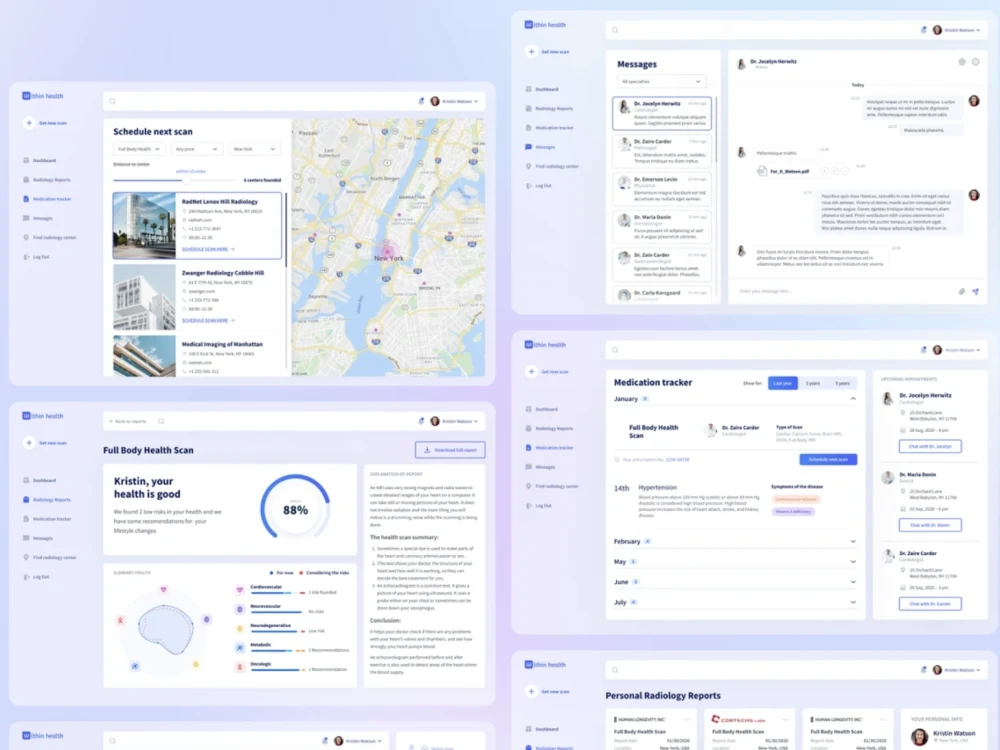Image resolution: width=1000 pixels, height=750 pixels.
Task: Click the radiology center list scrollbar
Action: (x=286, y=230)
